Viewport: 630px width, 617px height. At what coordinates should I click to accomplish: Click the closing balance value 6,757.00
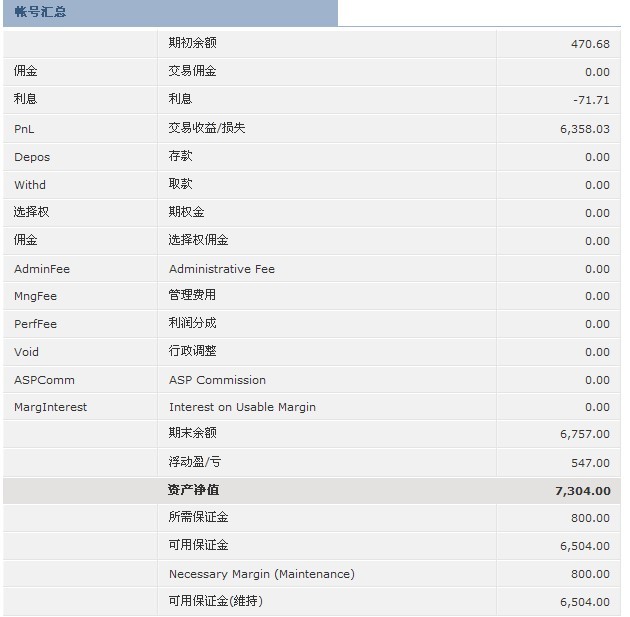pos(585,434)
